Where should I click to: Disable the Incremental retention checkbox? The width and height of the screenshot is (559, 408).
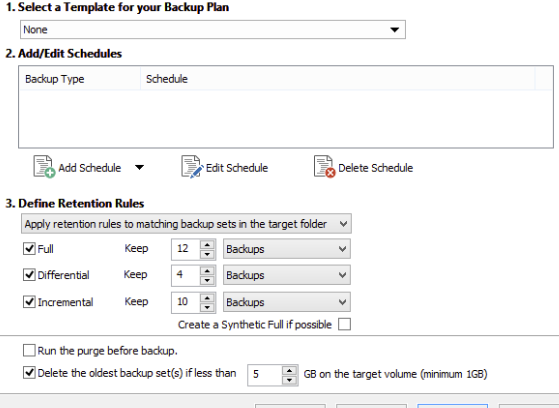point(29,302)
